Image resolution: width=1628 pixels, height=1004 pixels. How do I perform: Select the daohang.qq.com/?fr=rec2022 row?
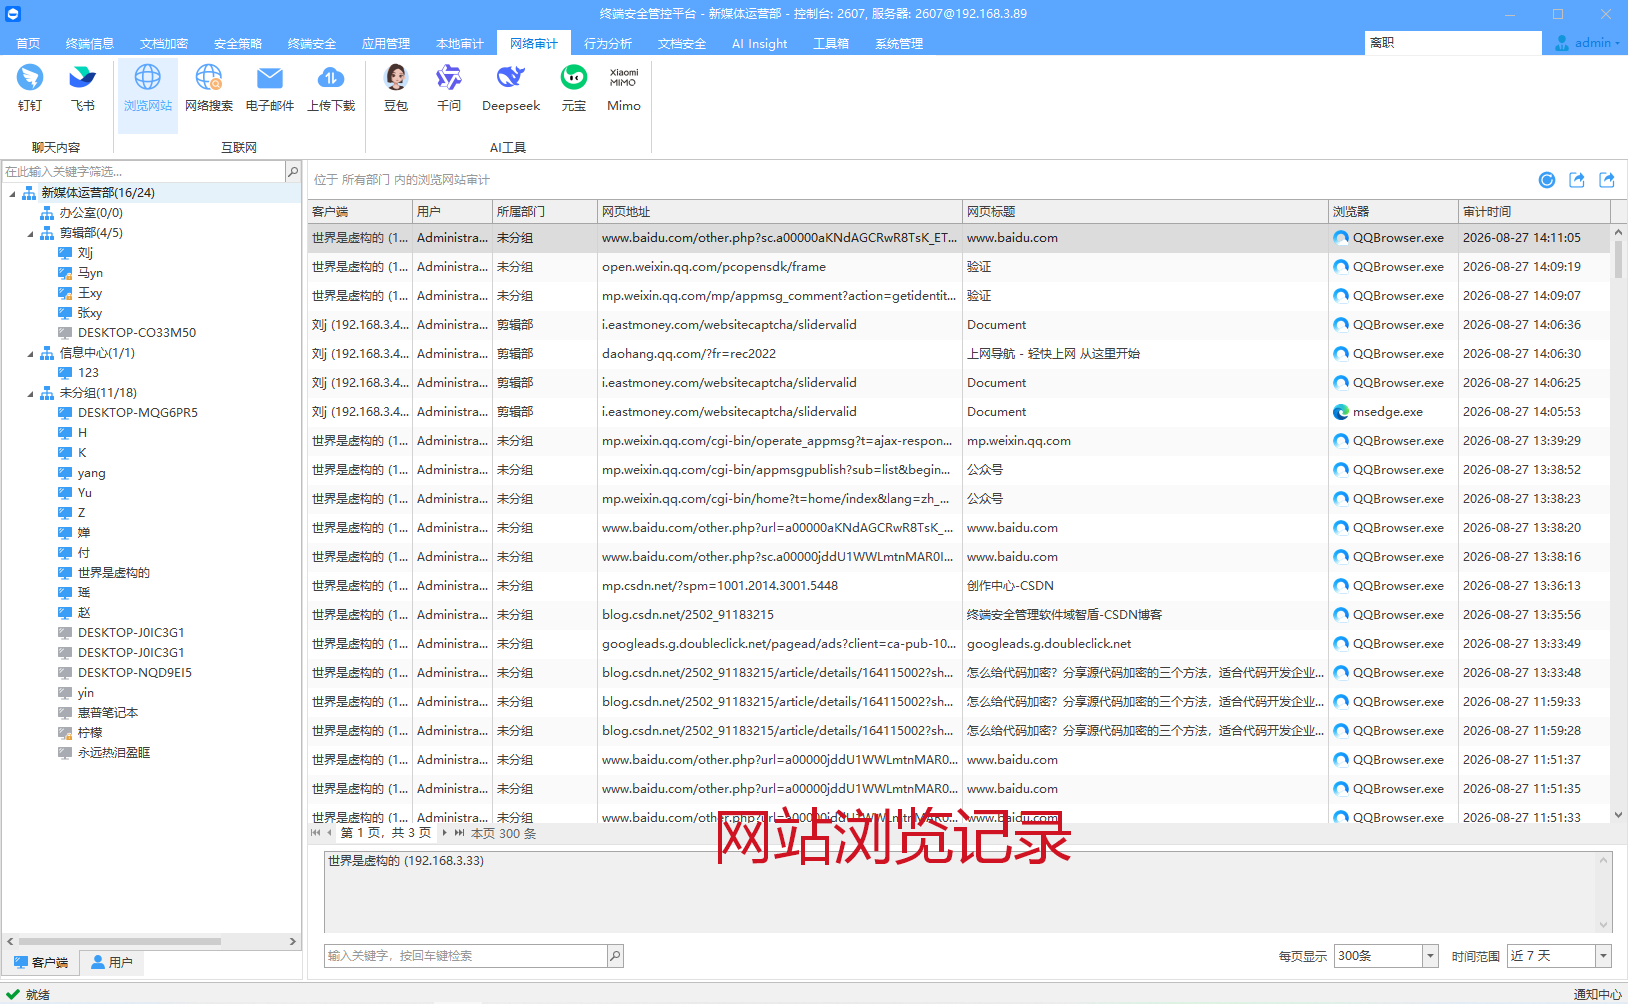pos(959,354)
